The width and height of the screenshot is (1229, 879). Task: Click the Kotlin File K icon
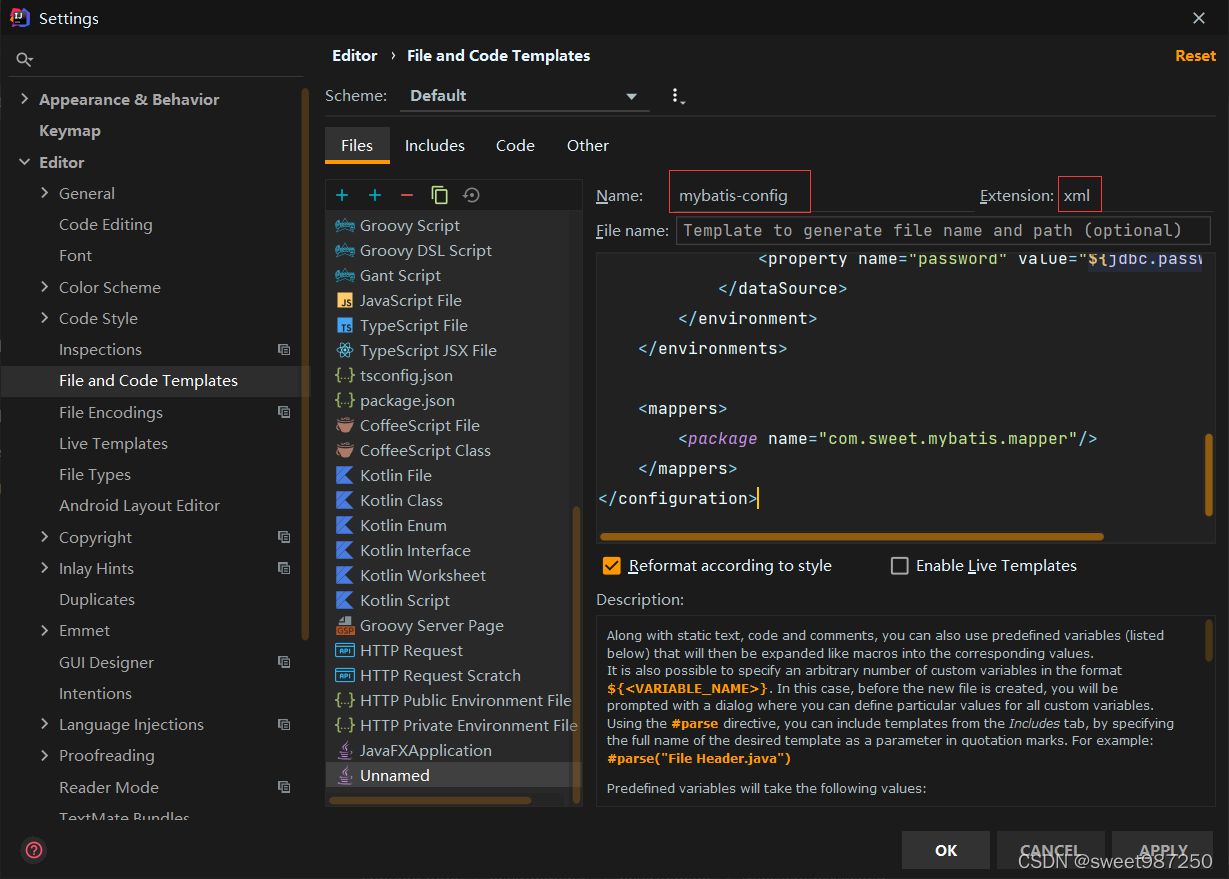click(345, 475)
